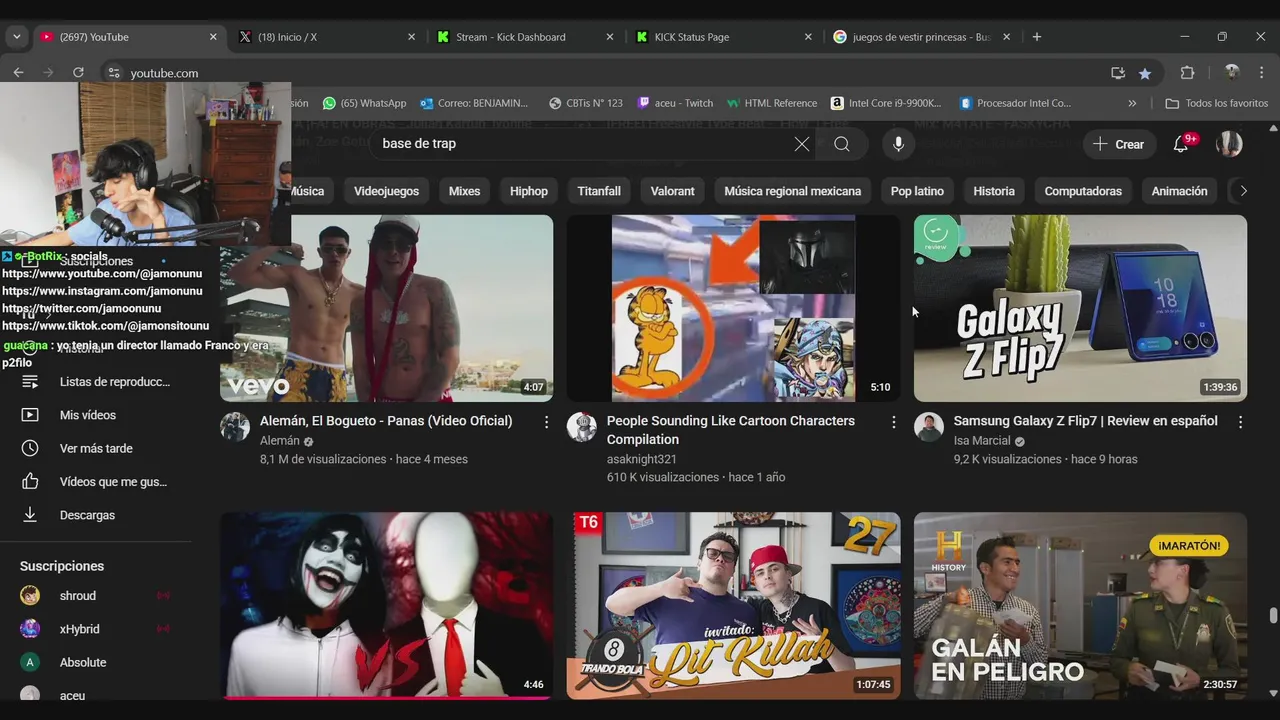The width and height of the screenshot is (1280, 720).
Task: Show next filter chips with arrow
Action: (x=1243, y=191)
